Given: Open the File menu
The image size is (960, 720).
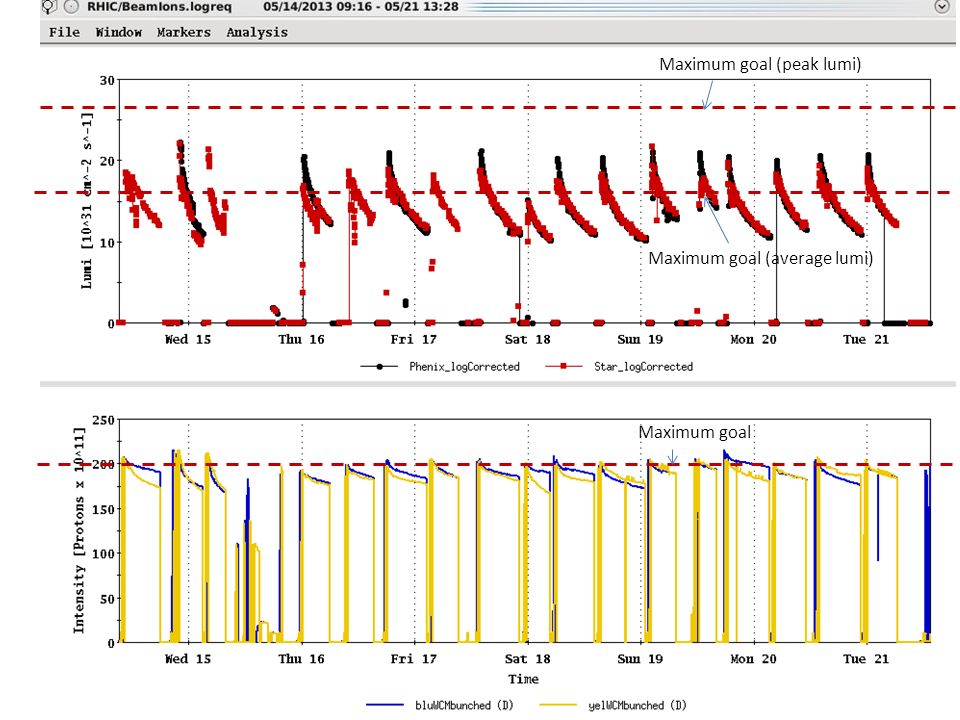Looking at the screenshot, I should click(x=64, y=32).
